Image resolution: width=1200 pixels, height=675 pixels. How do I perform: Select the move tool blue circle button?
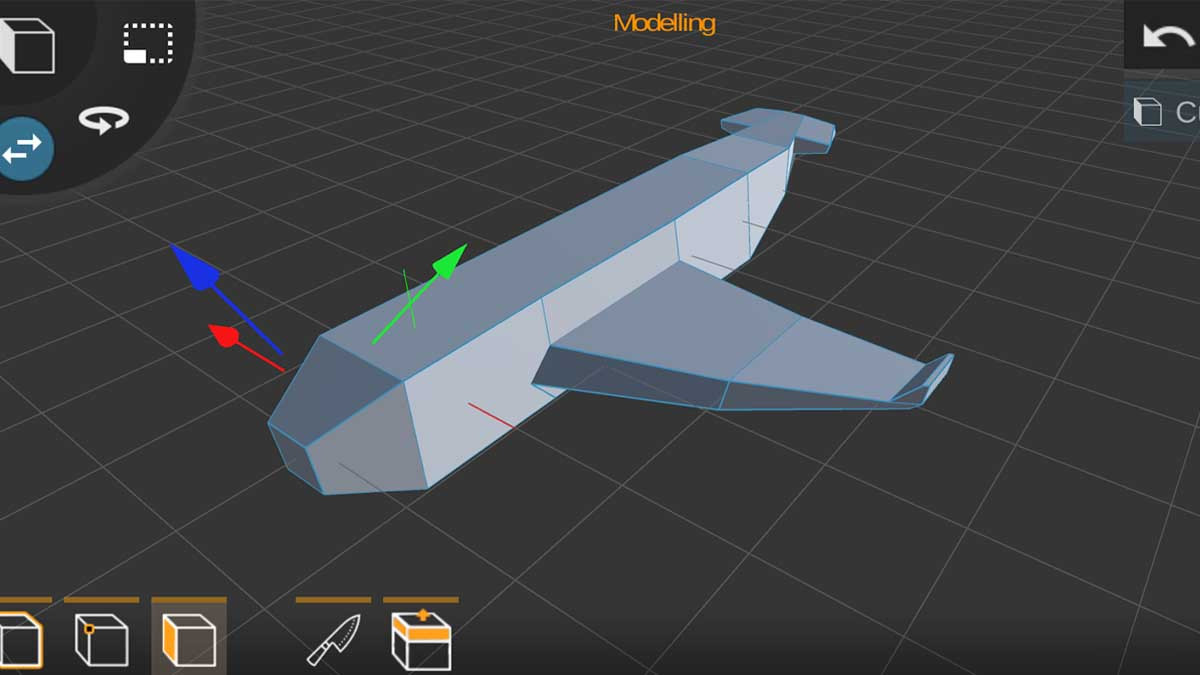pos(24,148)
